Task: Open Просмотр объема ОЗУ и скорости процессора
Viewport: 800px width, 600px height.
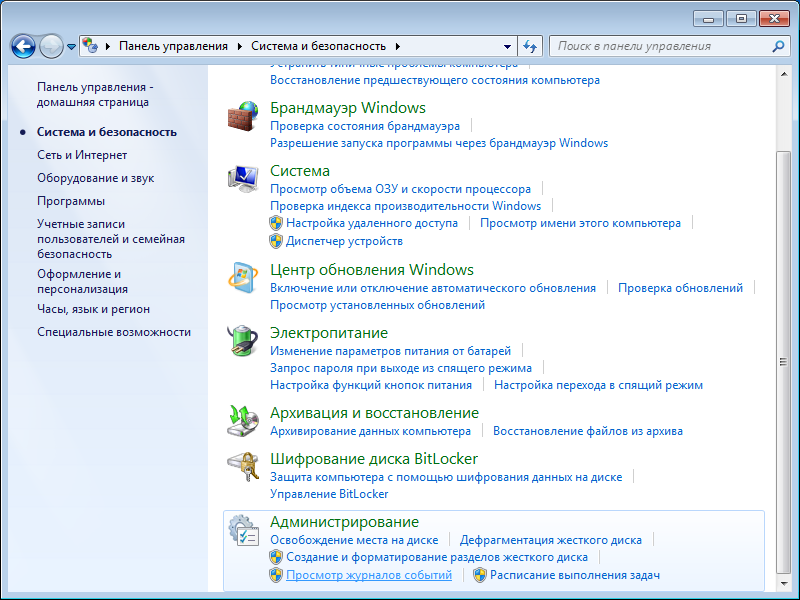Action: pos(400,189)
